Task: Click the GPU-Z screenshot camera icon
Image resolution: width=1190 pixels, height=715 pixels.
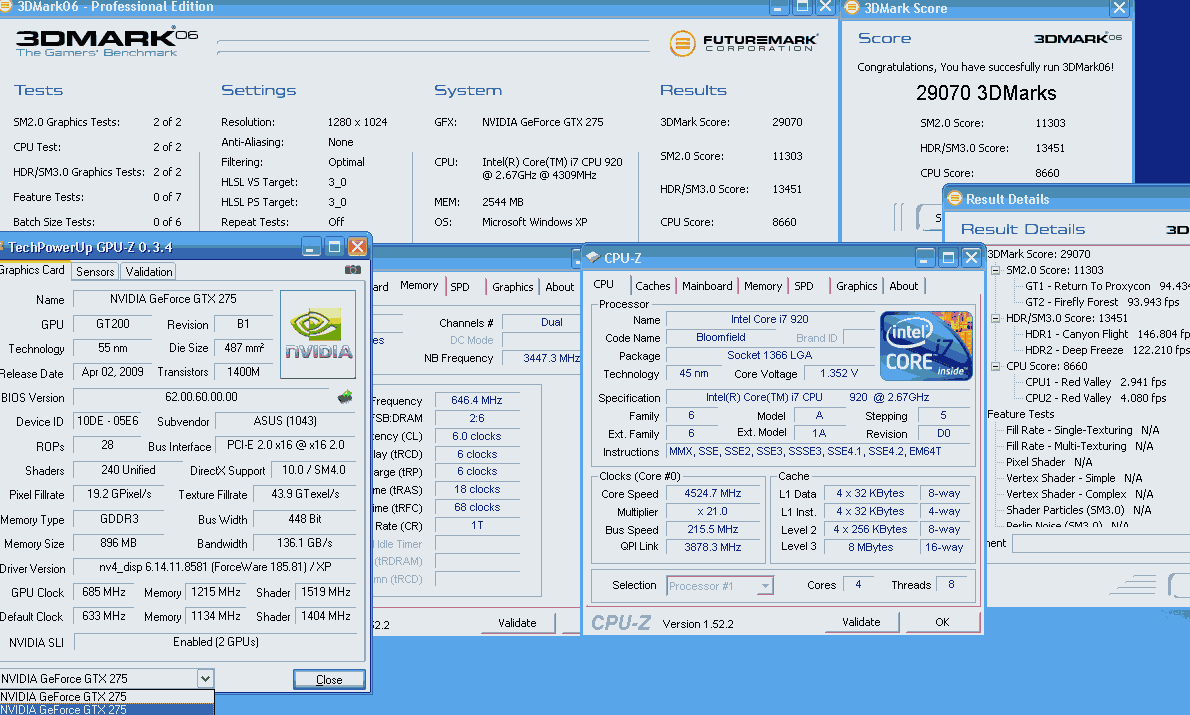Action: (x=353, y=269)
